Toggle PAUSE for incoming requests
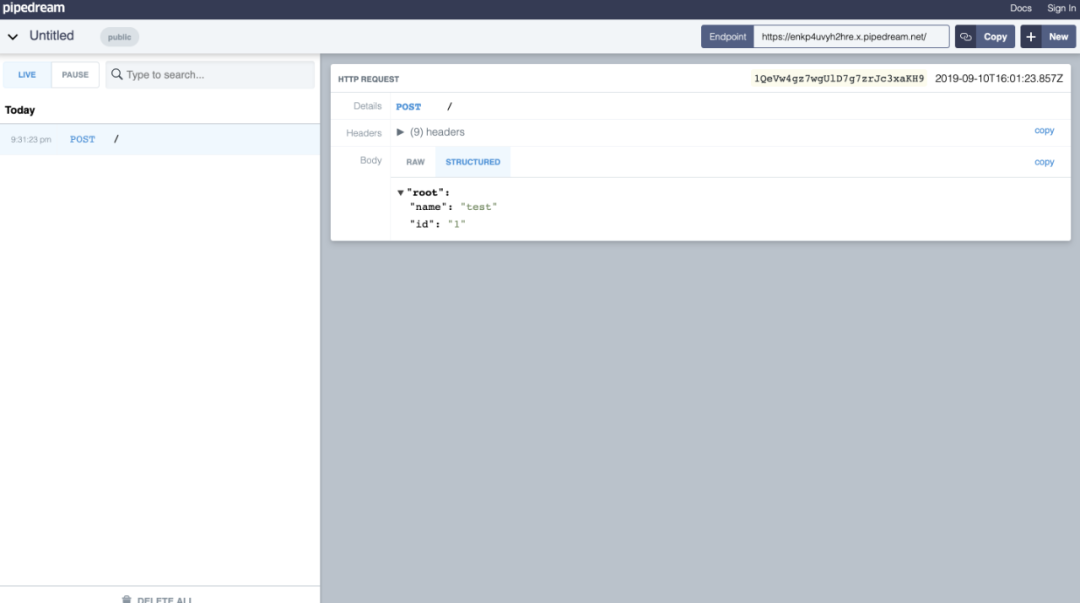Viewport: 1080px width, 603px height. [75, 74]
